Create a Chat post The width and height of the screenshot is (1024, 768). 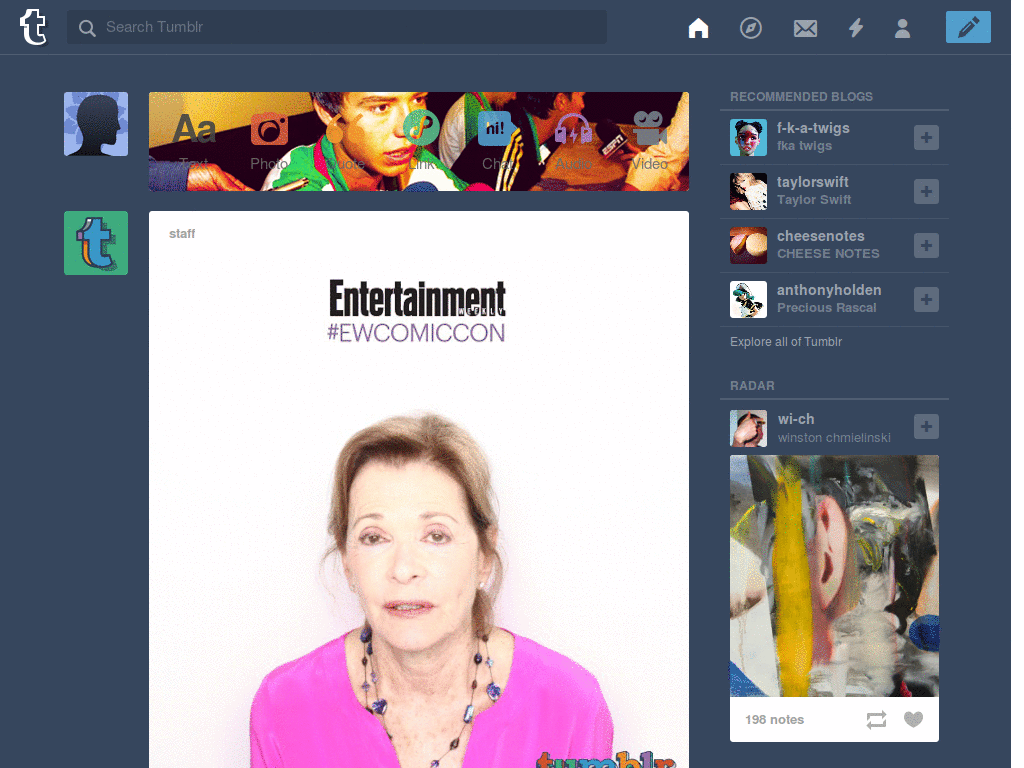(x=497, y=140)
